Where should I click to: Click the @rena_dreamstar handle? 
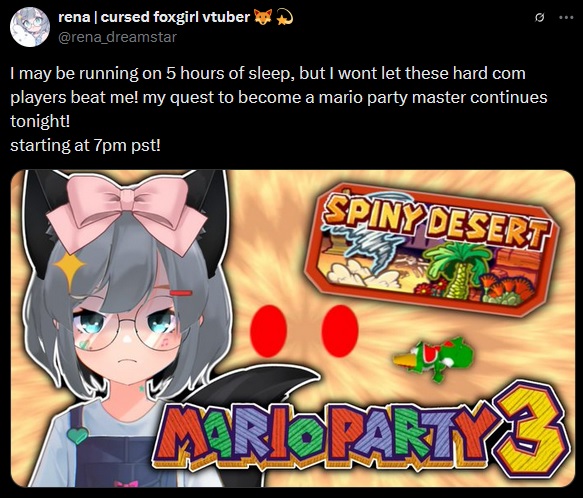pos(117,37)
